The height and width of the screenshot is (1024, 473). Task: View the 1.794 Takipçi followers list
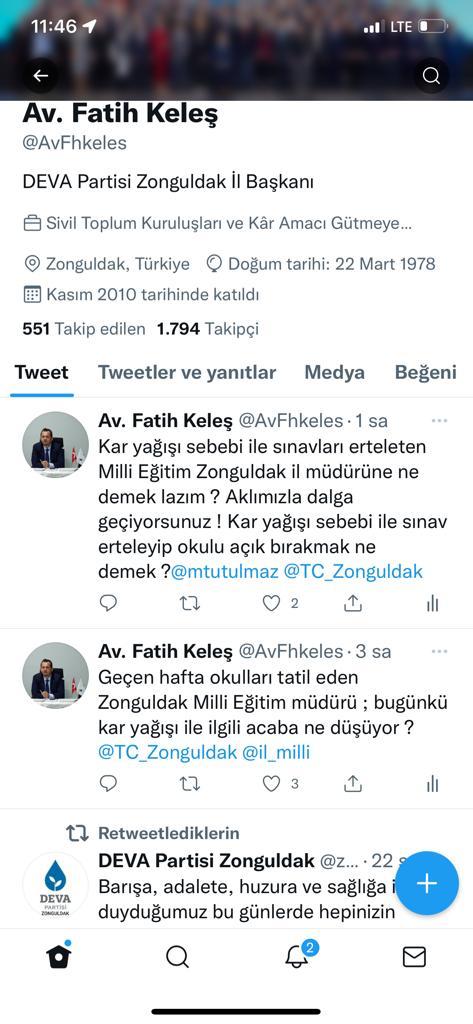(207, 328)
